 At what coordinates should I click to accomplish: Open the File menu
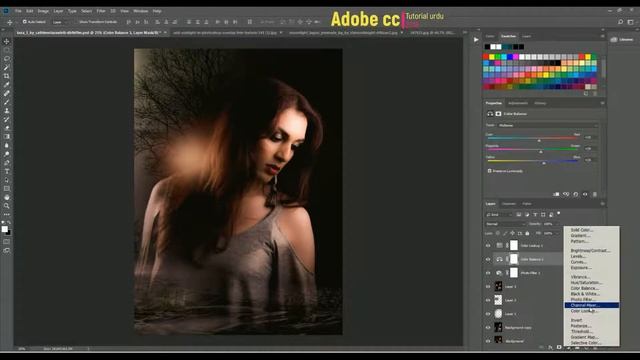coord(18,11)
